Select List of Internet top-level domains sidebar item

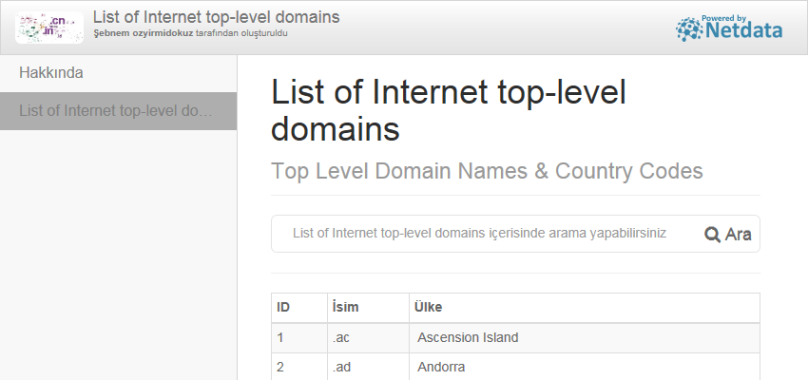pos(119,111)
